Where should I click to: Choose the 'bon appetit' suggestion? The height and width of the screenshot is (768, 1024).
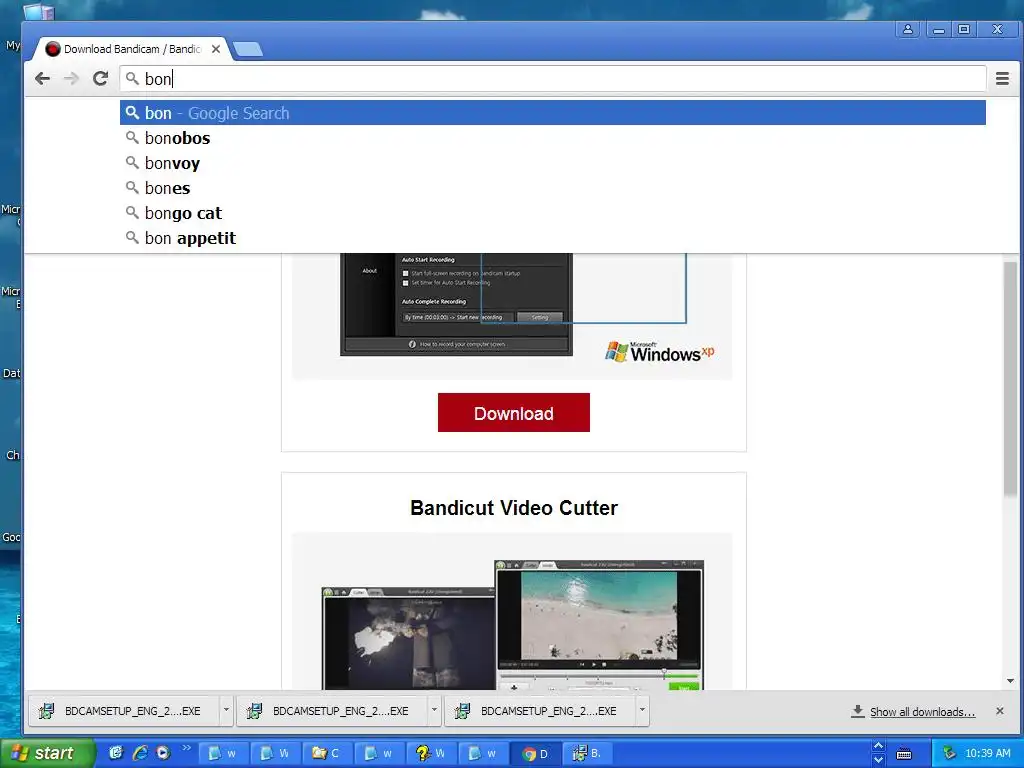click(x=552, y=238)
